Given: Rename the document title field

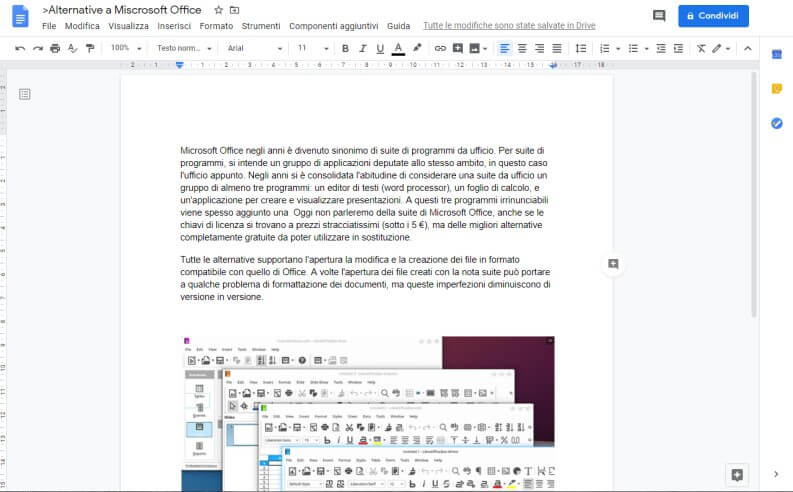Looking at the screenshot, I should pyautogui.click(x=122, y=10).
